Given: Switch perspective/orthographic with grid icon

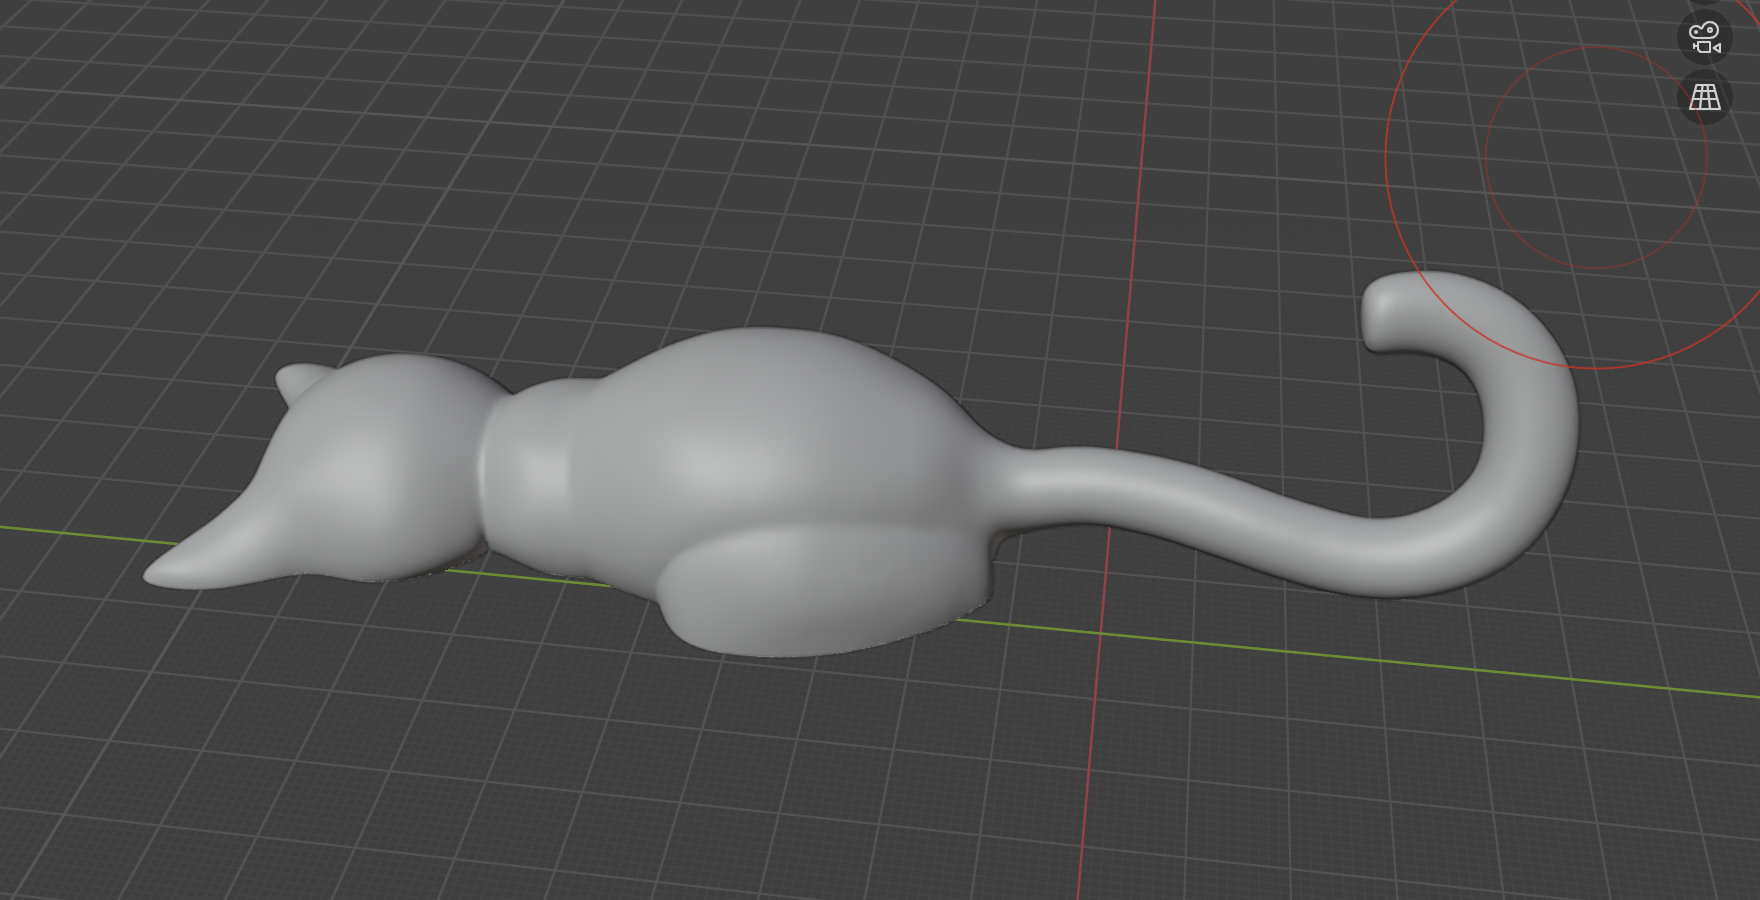Looking at the screenshot, I should coord(1704,97).
